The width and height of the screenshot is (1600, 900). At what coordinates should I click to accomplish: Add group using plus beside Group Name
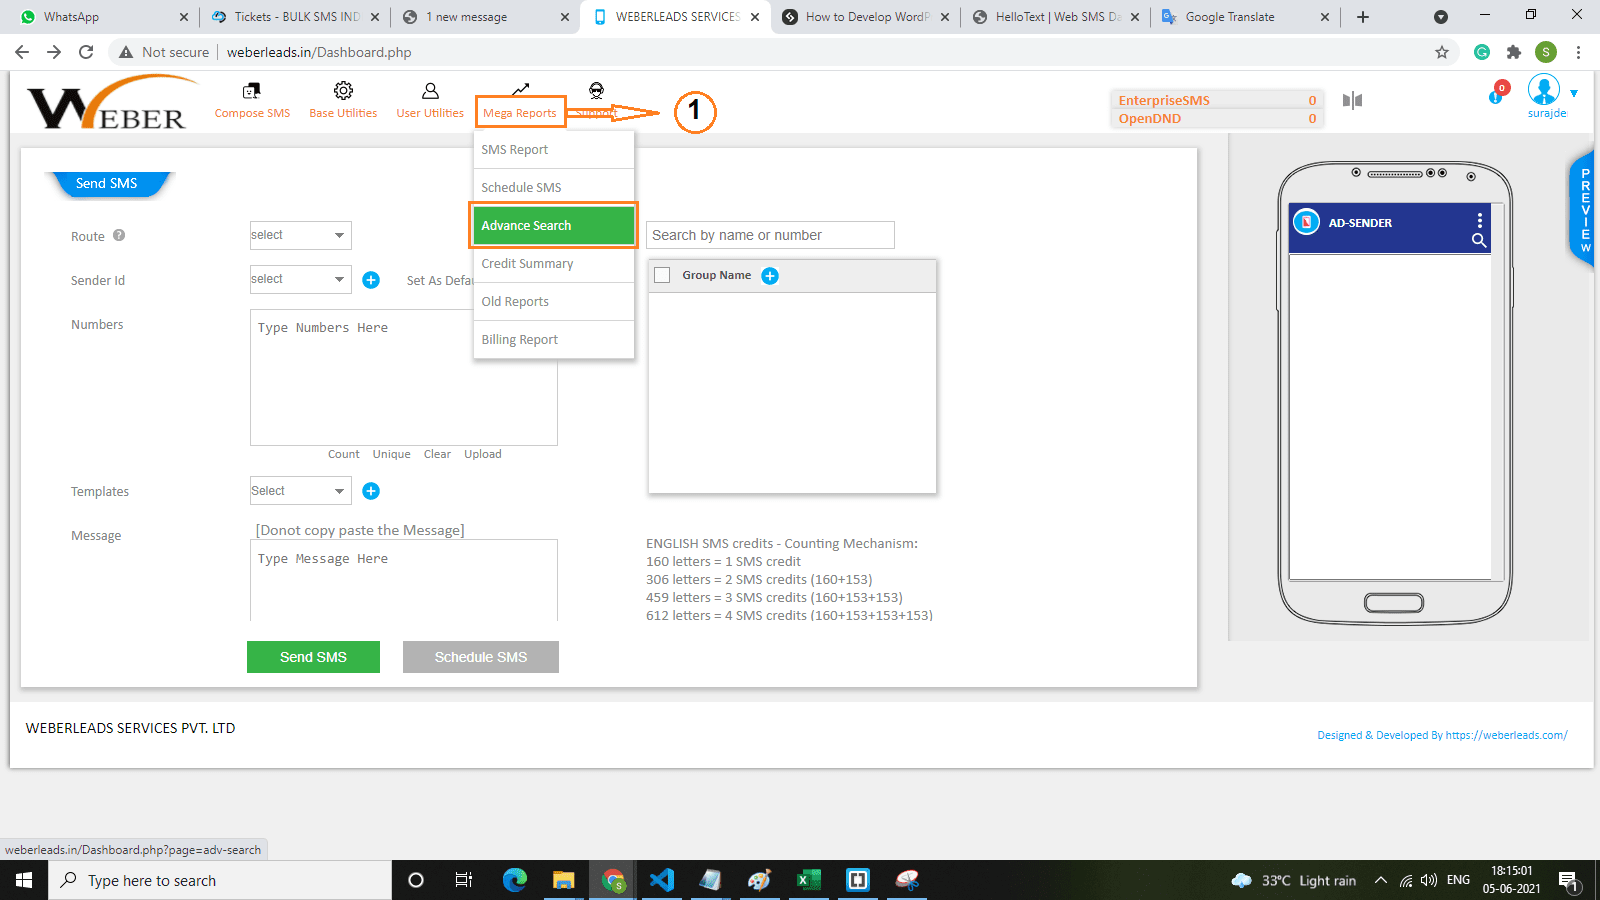pyautogui.click(x=770, y=276)
